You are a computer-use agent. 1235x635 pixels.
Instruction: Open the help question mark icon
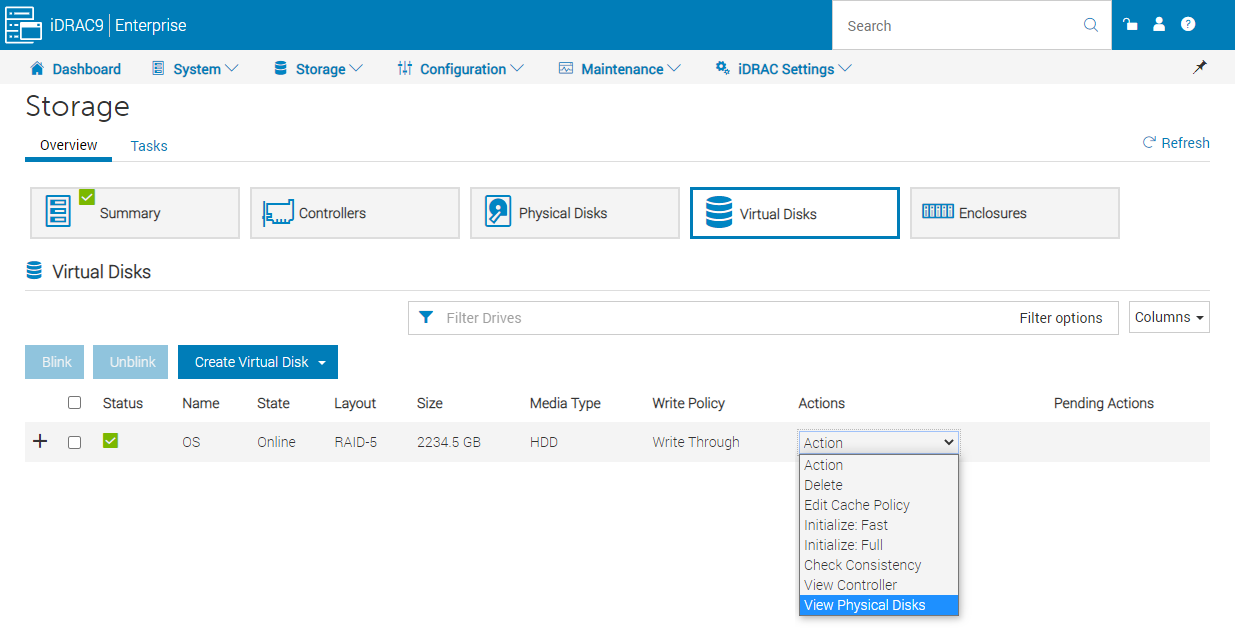tap(1189, 25)
